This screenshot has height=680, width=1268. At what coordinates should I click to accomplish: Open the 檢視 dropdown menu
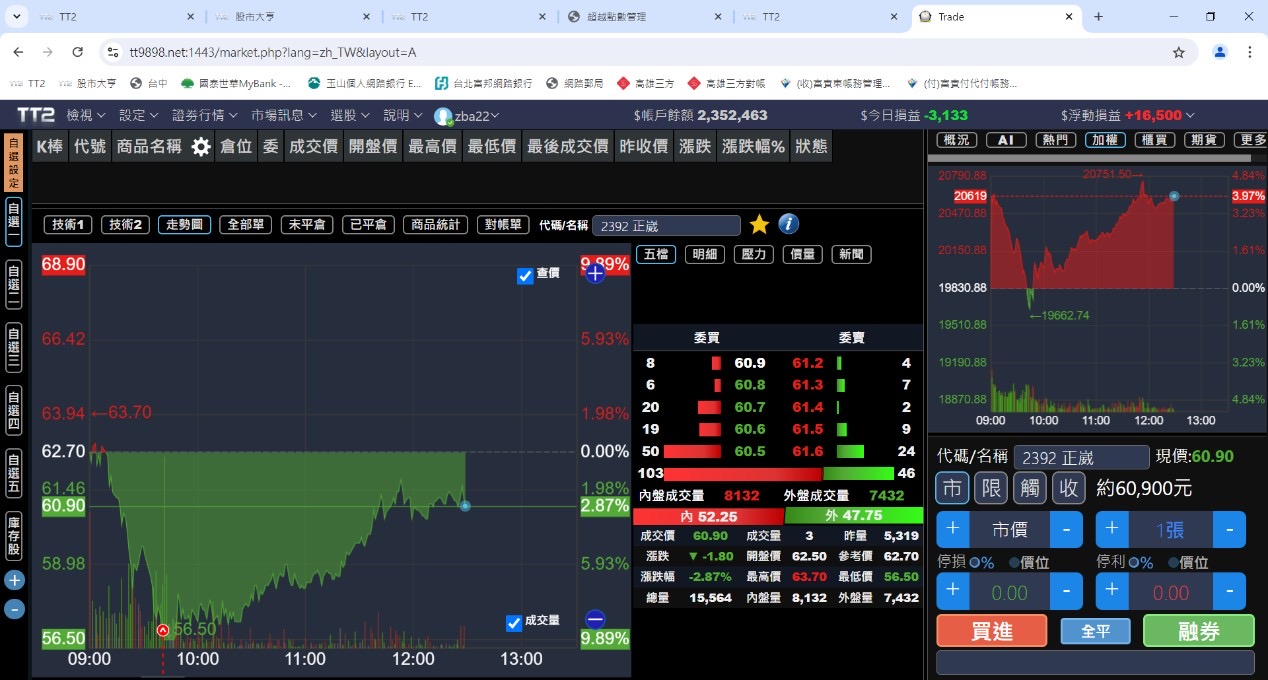(x=86, y=115)
